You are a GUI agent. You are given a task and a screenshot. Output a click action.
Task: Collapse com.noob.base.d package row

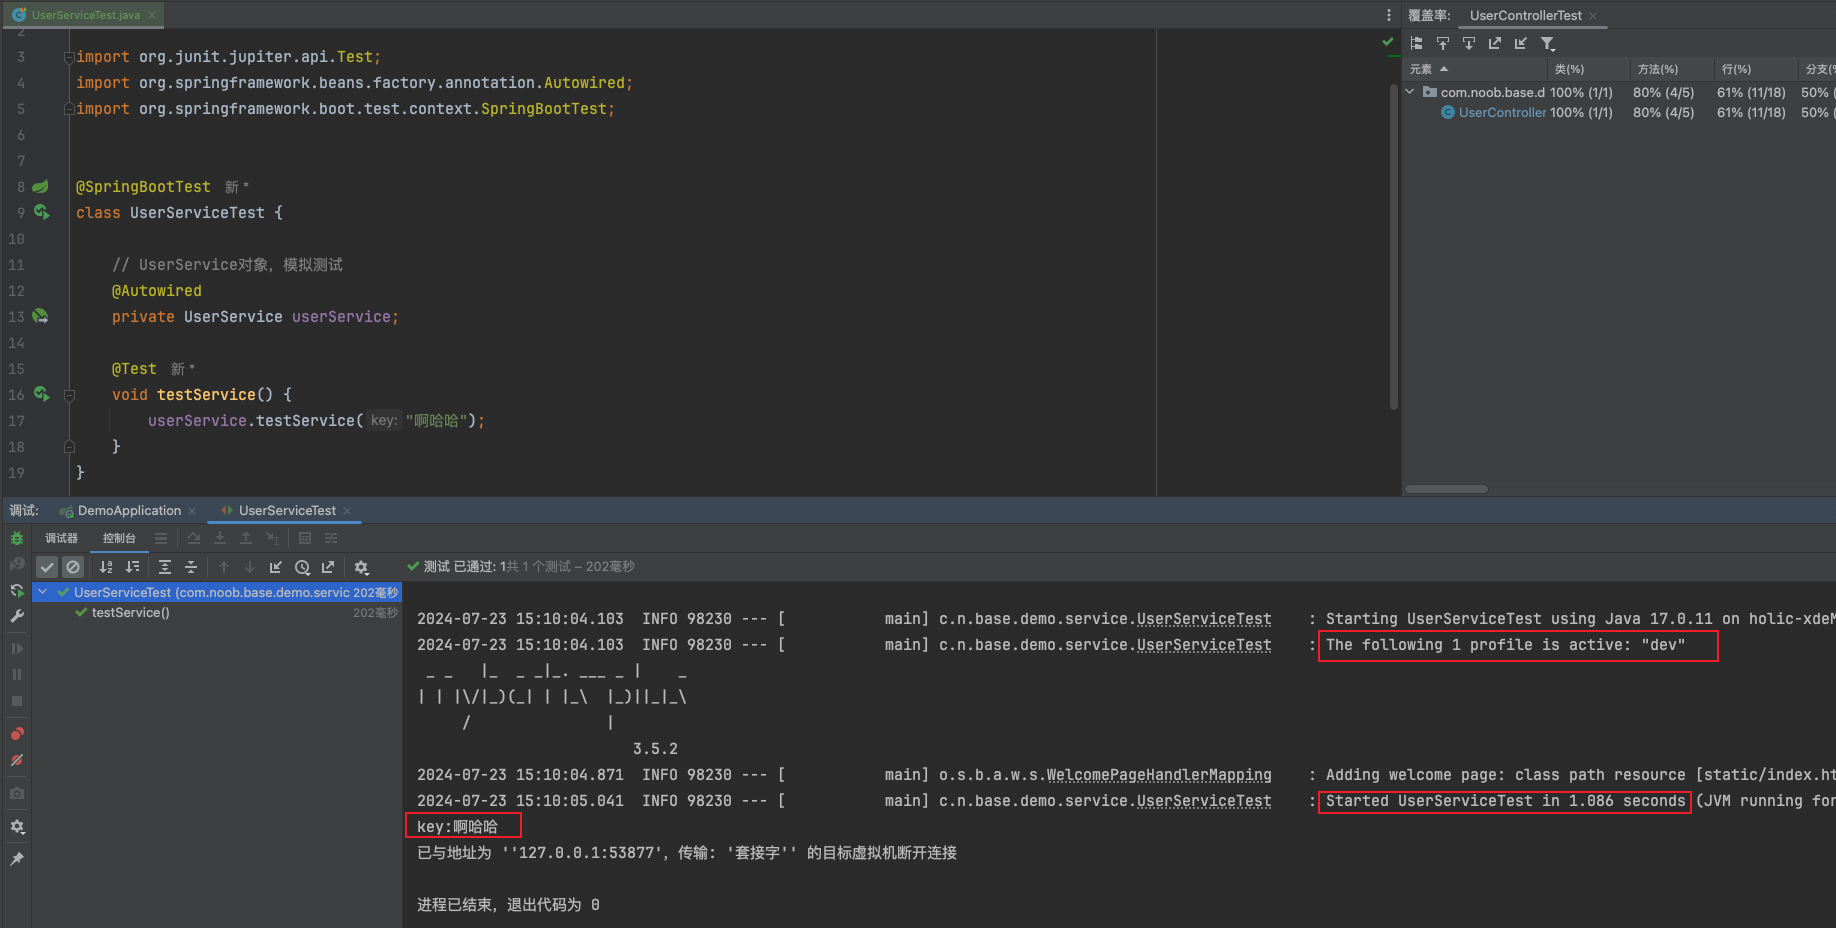(1410, 92)
